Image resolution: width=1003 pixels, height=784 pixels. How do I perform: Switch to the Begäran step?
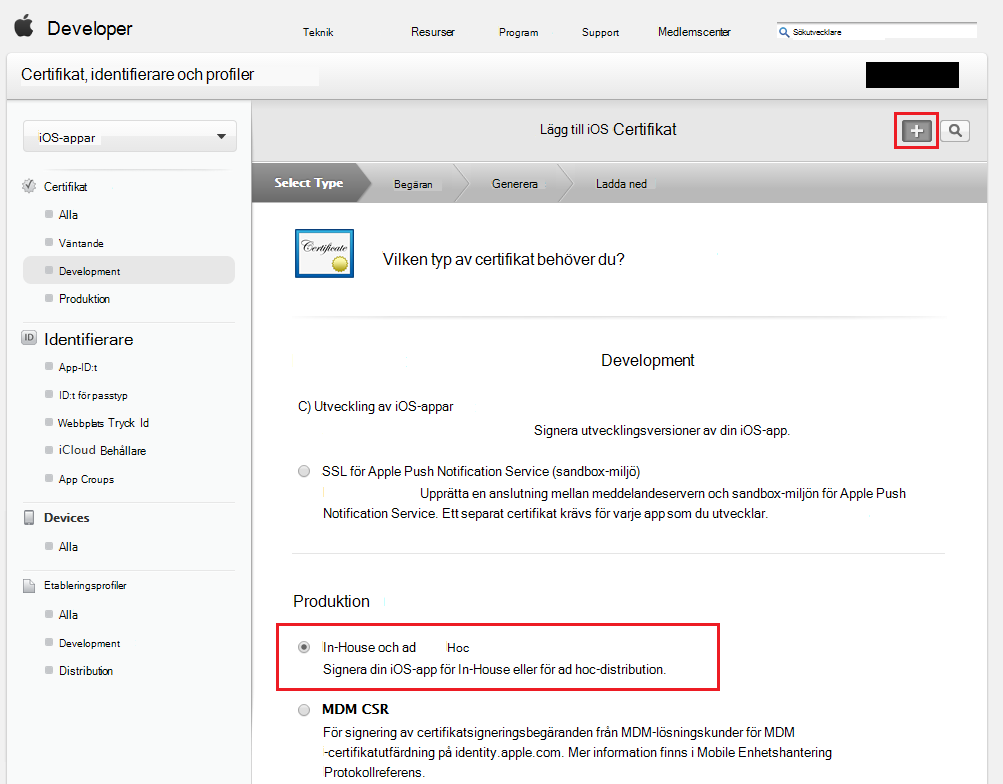(x=414, y=183)
